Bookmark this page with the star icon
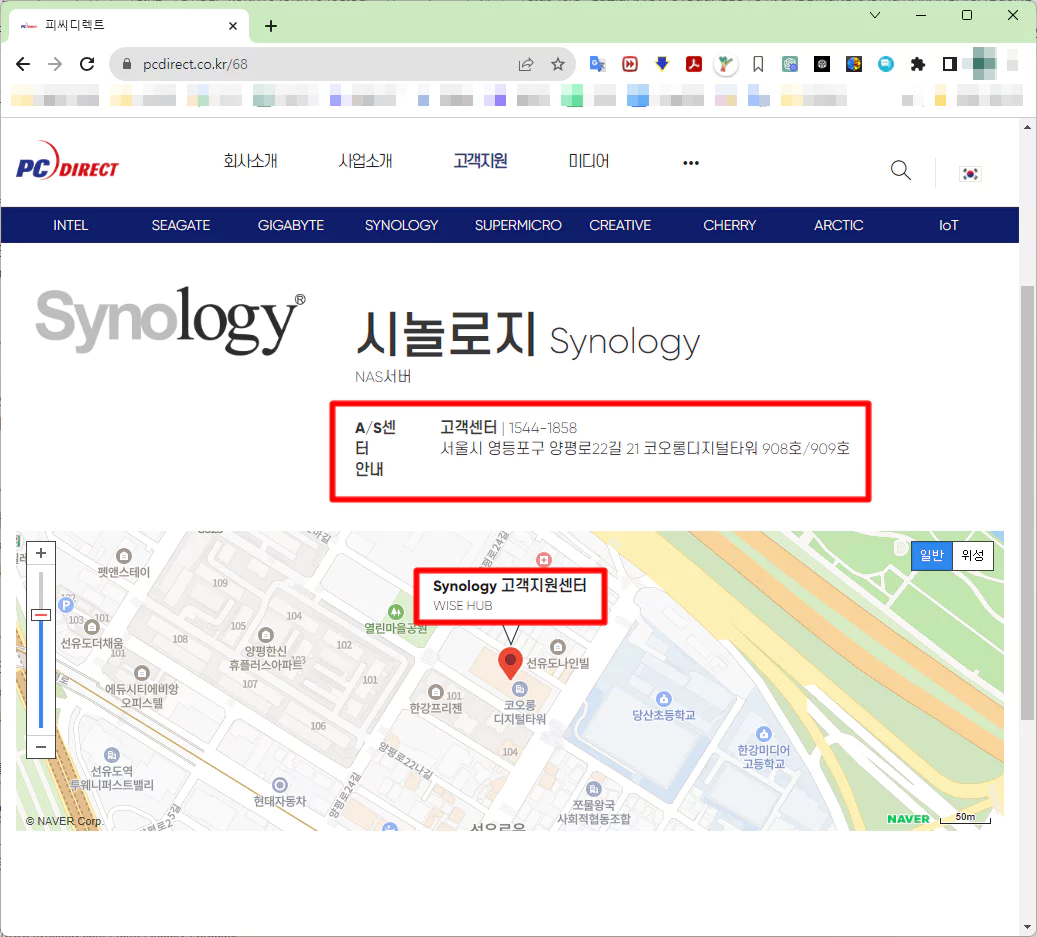The height and width of the screenshot is (937, 1037). click(558, 64)
